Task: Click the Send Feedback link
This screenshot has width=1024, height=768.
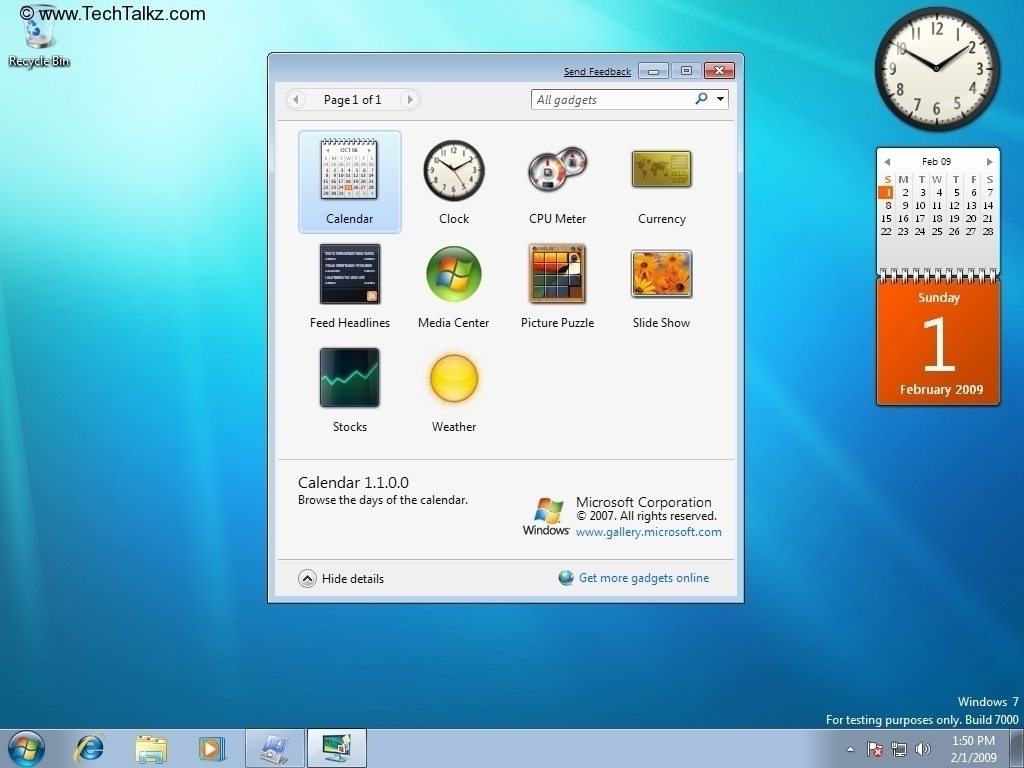Action: (597, 72)
